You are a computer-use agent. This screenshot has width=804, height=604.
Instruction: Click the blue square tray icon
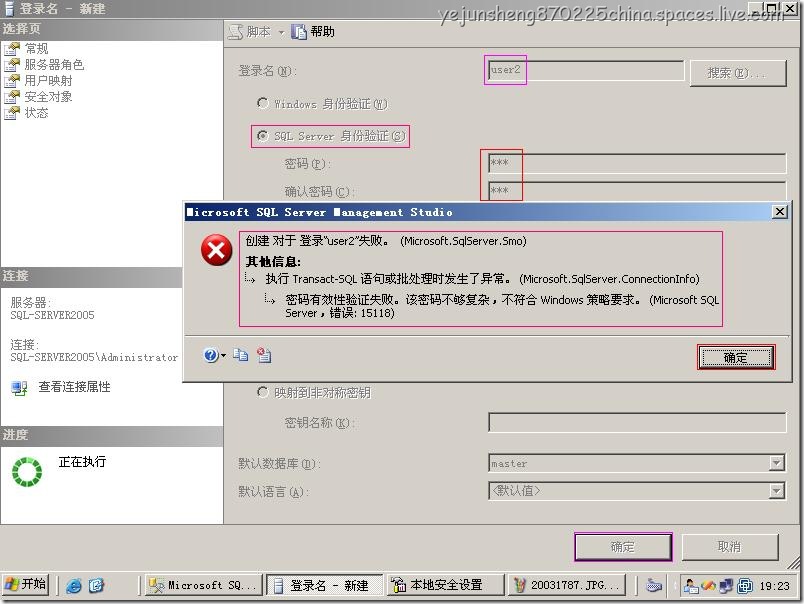pos(744,585)
